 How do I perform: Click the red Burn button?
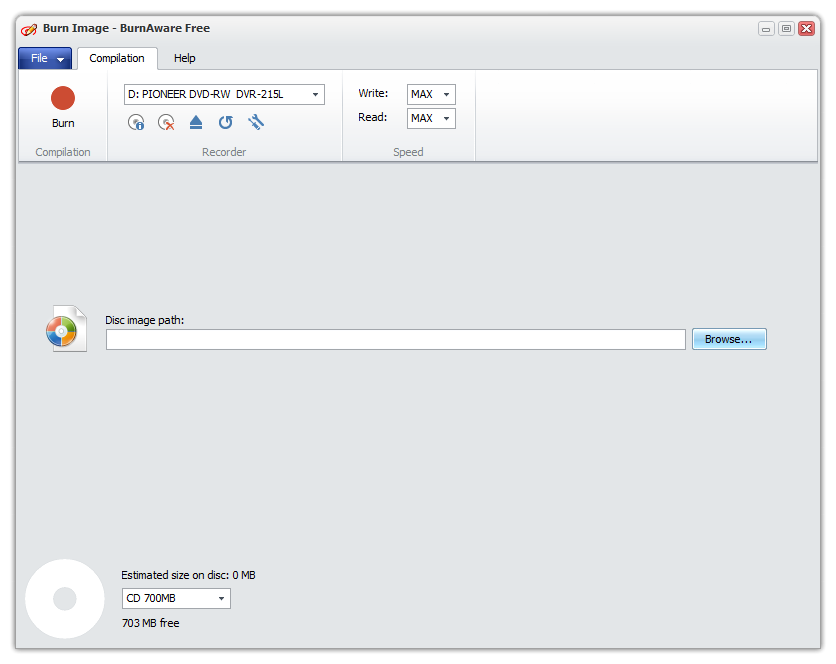63,107
